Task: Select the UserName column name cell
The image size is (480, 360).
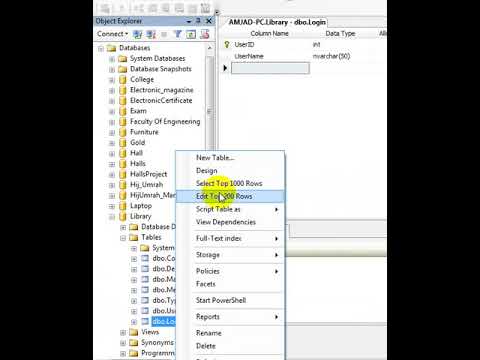Action: pyautogui.click(x=249, y=56)
